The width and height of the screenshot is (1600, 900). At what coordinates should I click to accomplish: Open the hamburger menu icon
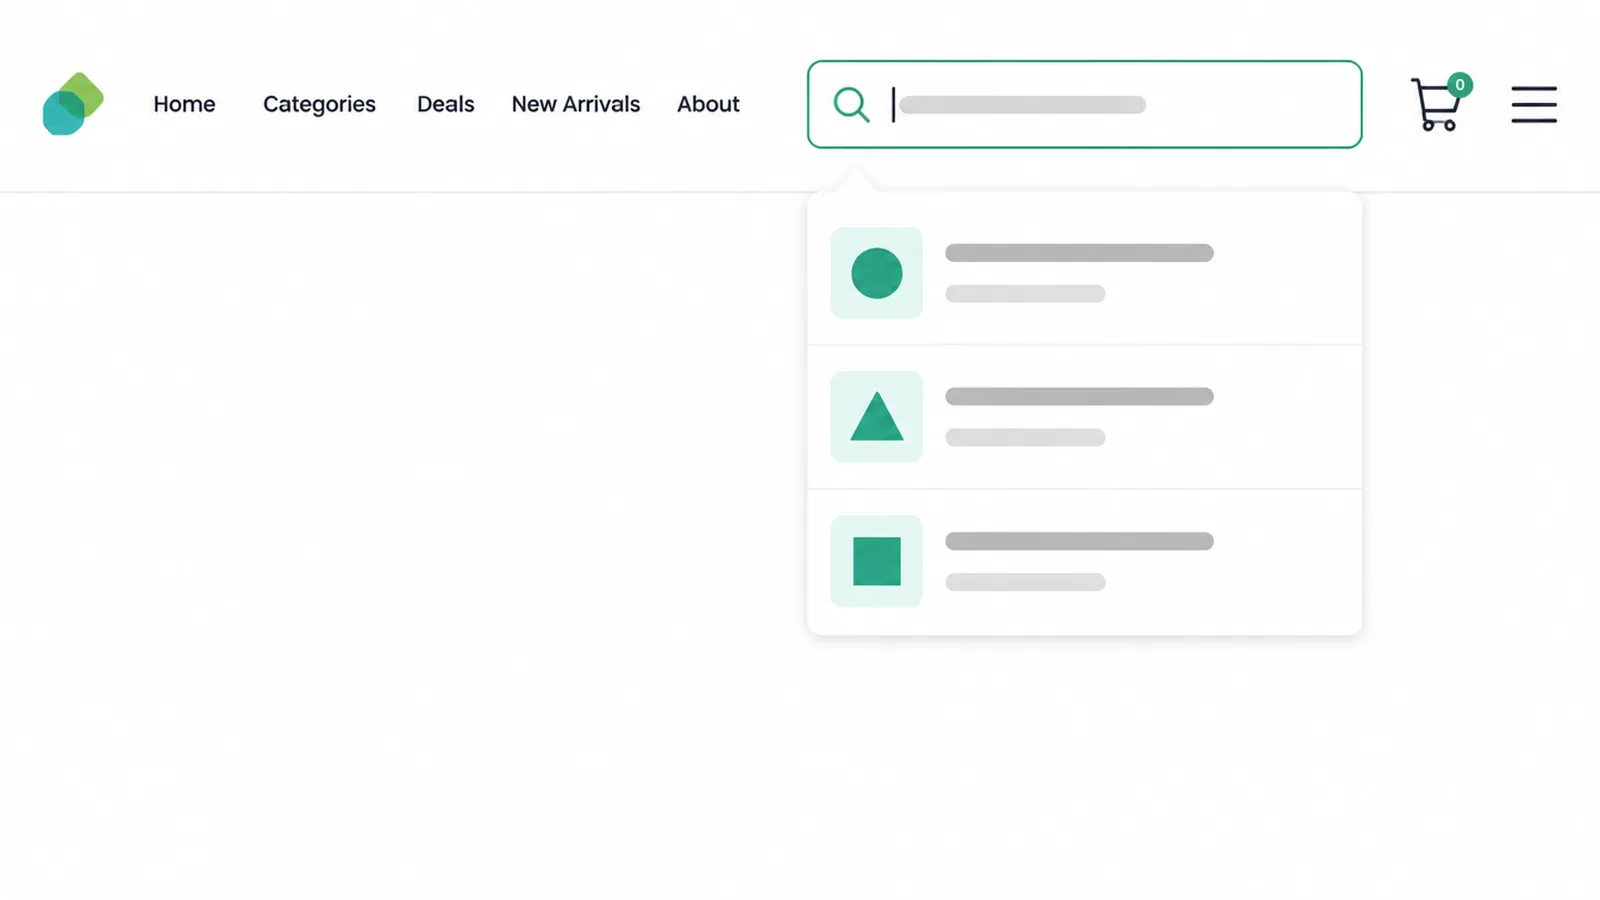(x=1534, y=104)
